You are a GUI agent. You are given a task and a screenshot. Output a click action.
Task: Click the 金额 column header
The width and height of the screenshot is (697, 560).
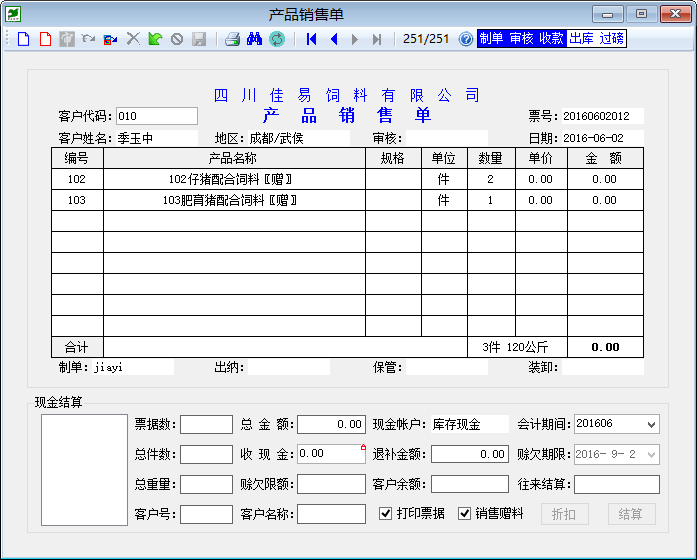605,158
